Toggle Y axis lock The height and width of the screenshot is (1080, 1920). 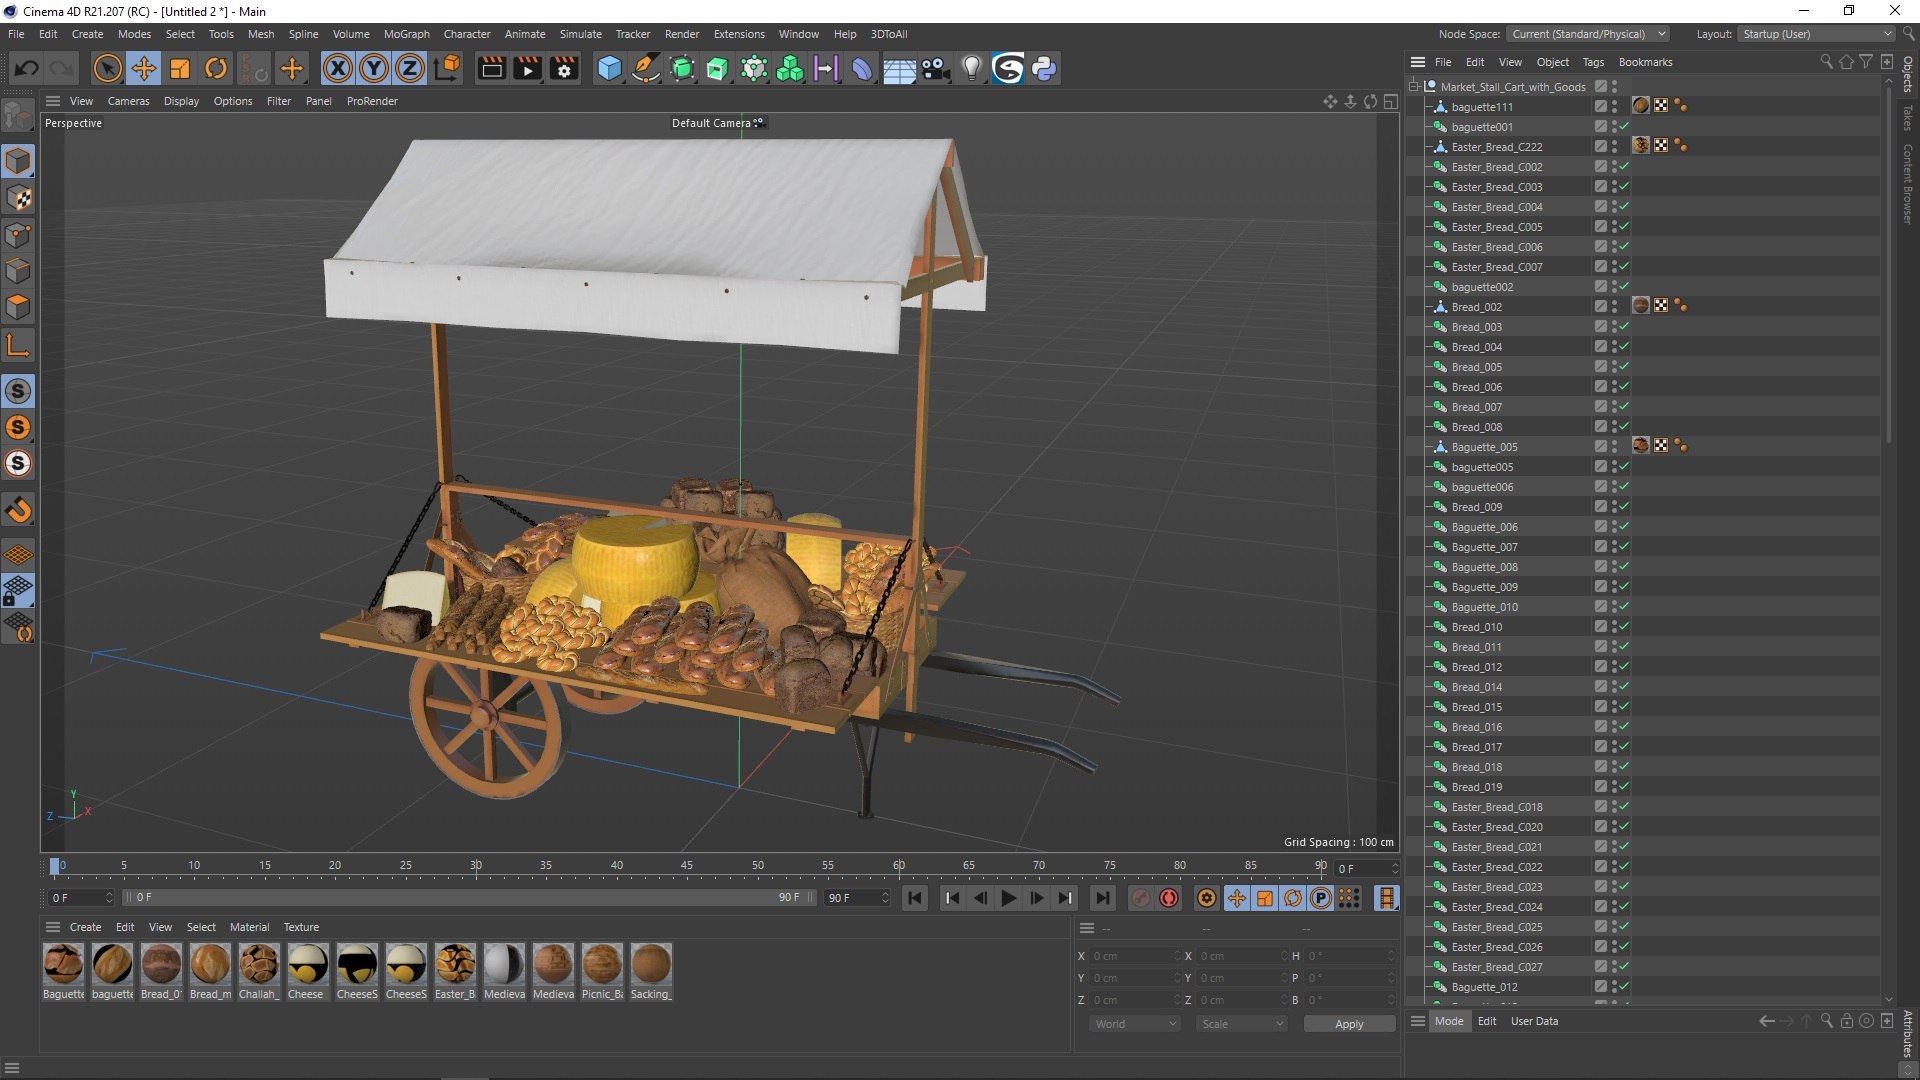pyautogui.click(x=374, y=68)
